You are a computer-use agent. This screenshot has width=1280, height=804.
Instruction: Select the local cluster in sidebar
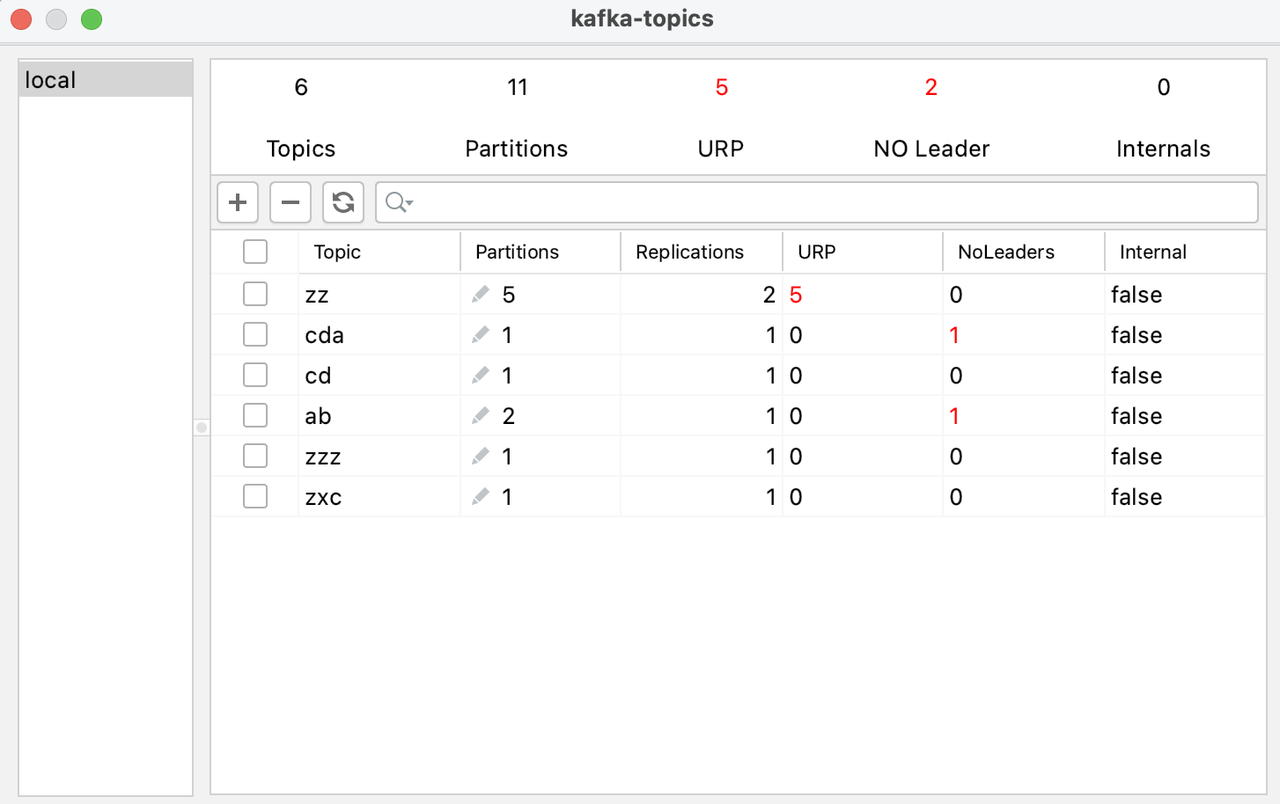[106, 80]
